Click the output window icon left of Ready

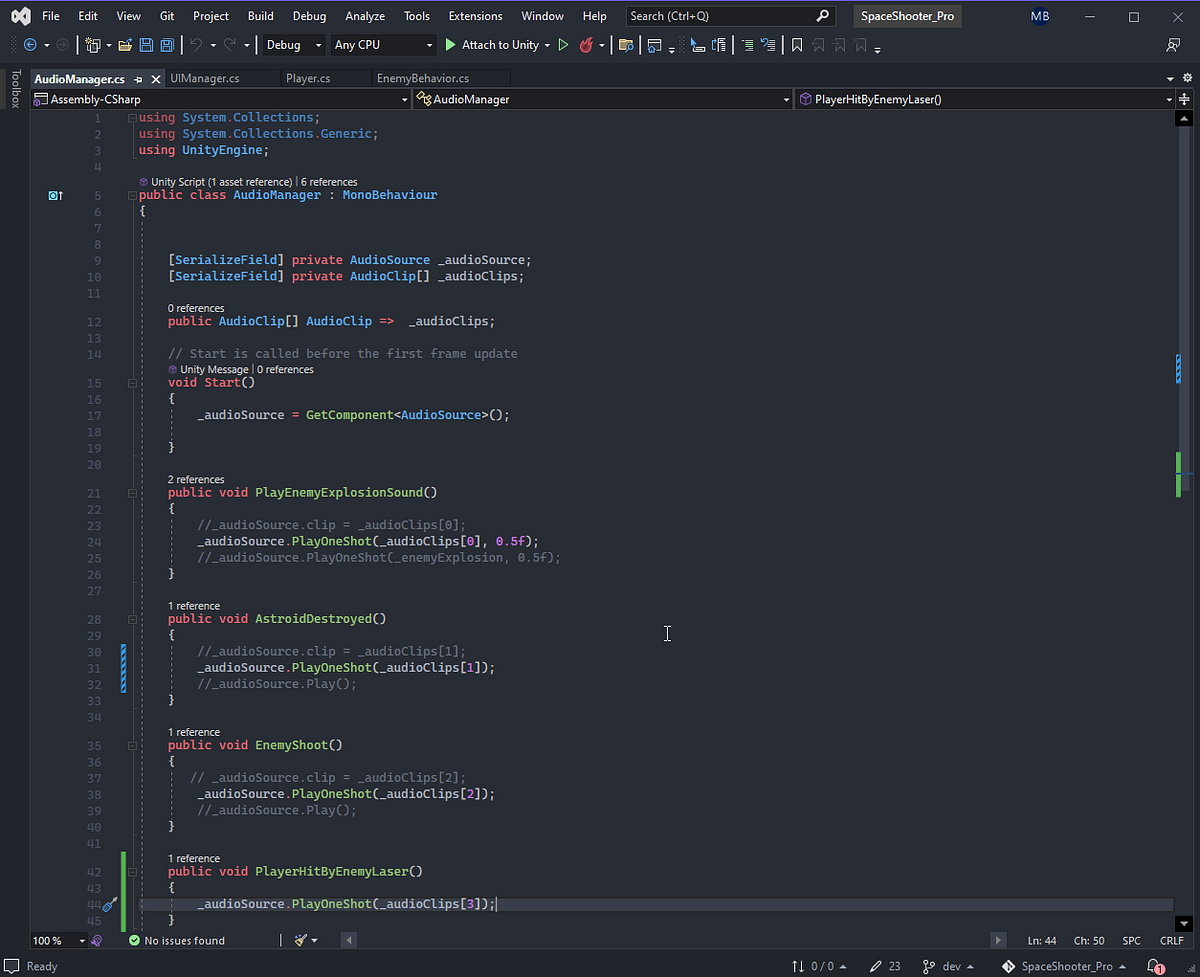tap(14, 966)
